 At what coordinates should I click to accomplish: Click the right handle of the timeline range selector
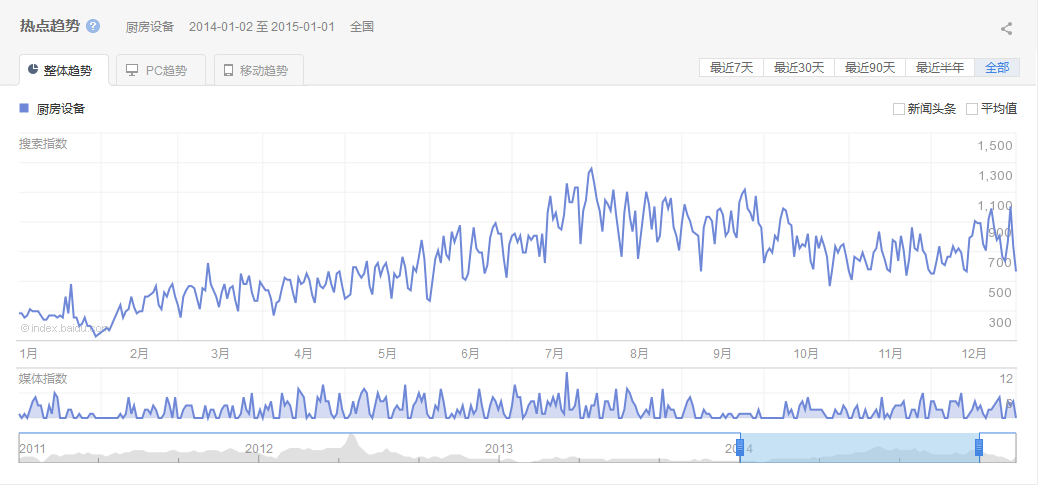click(979, 447)
